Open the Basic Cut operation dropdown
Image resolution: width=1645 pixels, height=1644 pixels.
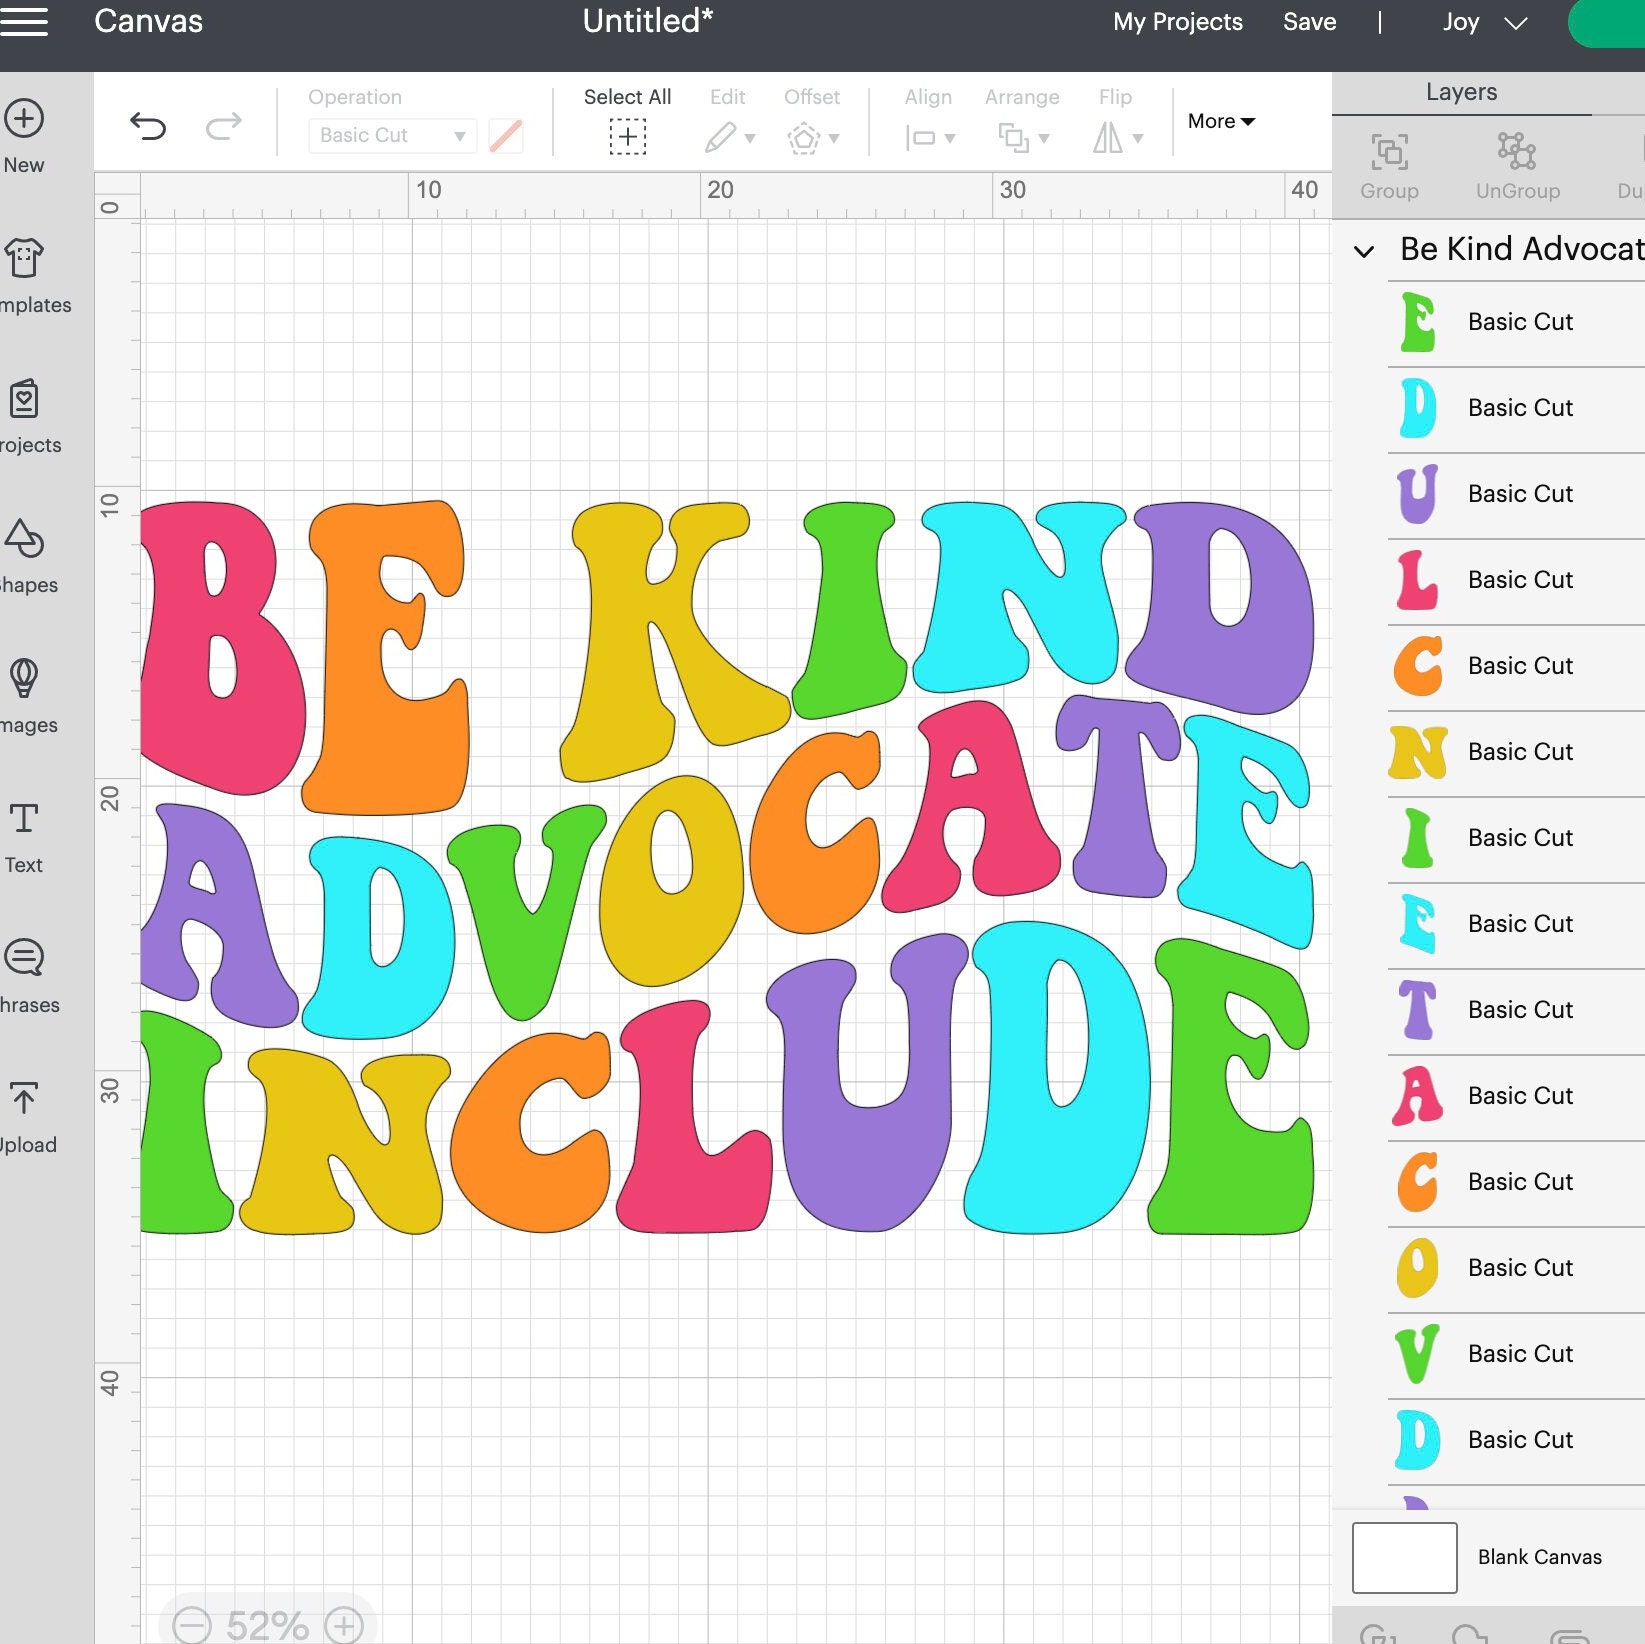click(x=390, y=135)
